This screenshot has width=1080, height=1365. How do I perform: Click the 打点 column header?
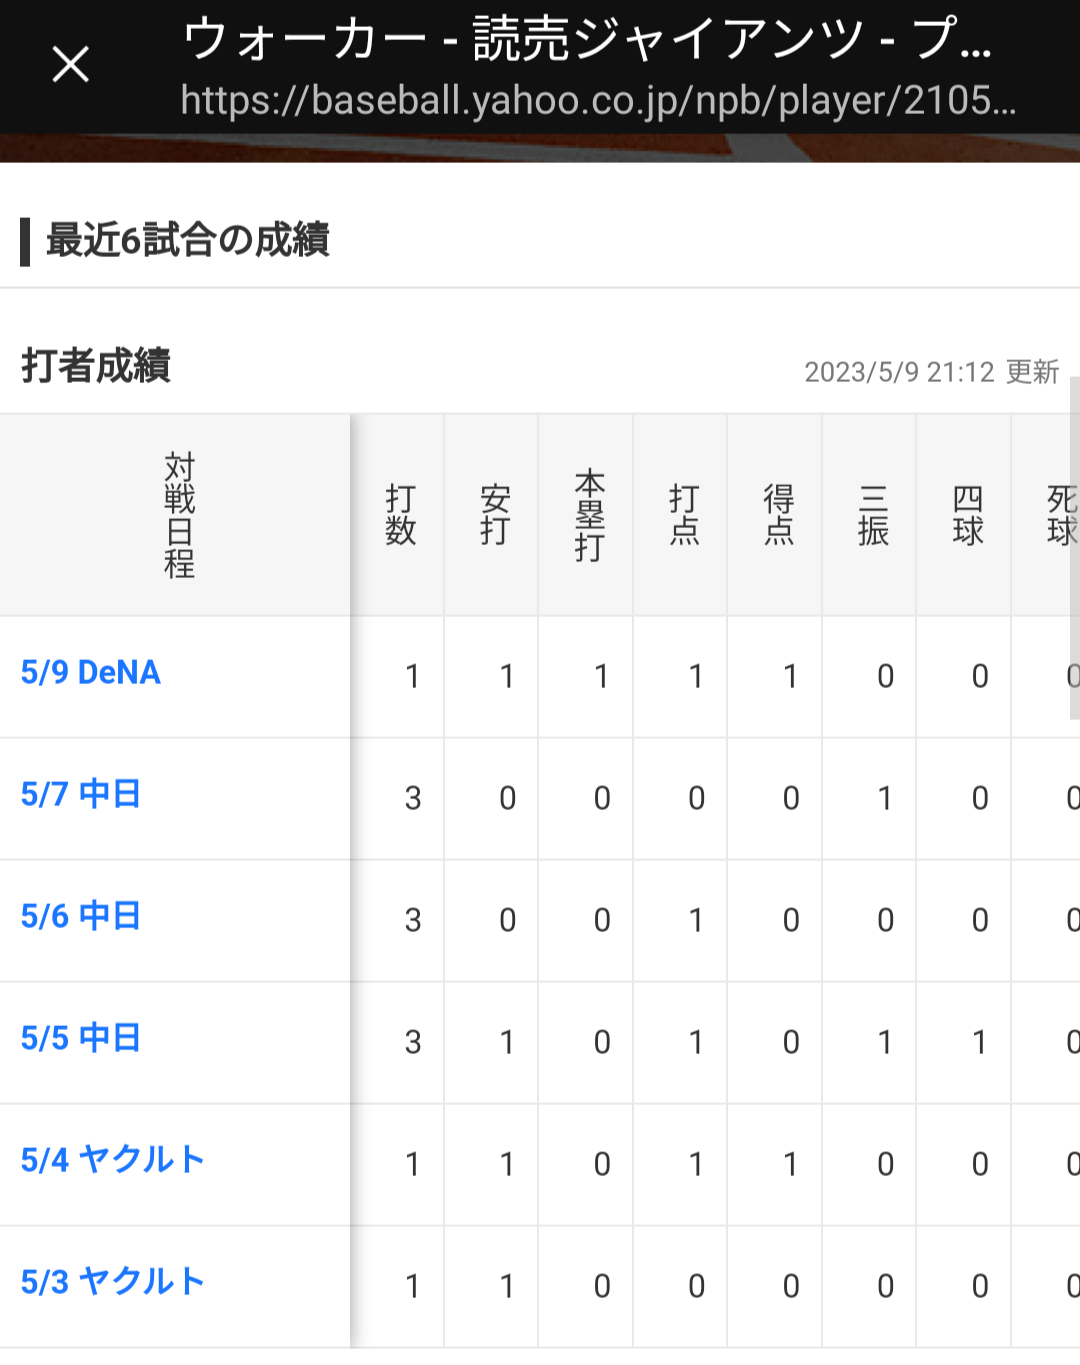pos(684,515)
